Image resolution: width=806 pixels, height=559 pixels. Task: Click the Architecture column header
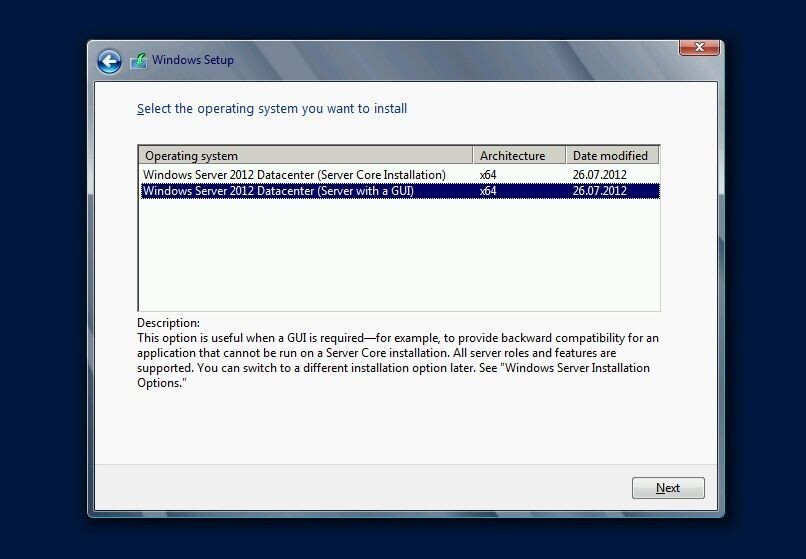click(x=519, y=155)
